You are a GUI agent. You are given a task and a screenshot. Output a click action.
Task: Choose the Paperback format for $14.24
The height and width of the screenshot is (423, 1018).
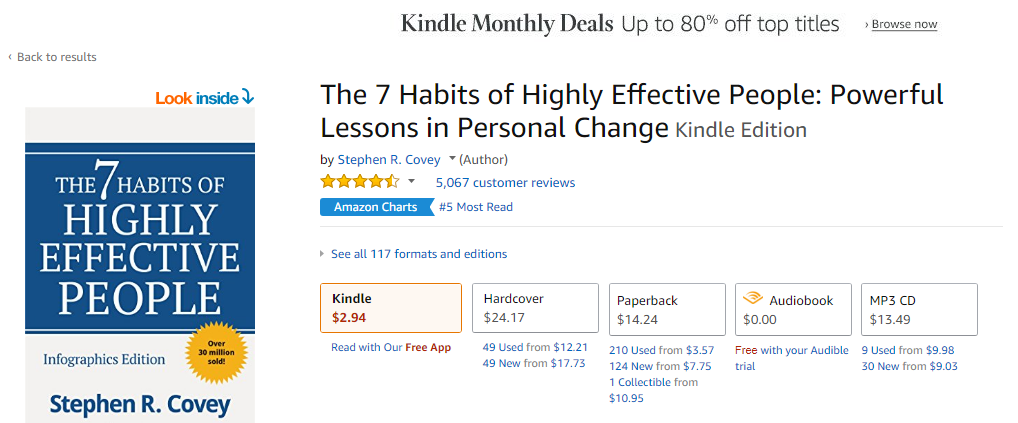coord(667,309)
